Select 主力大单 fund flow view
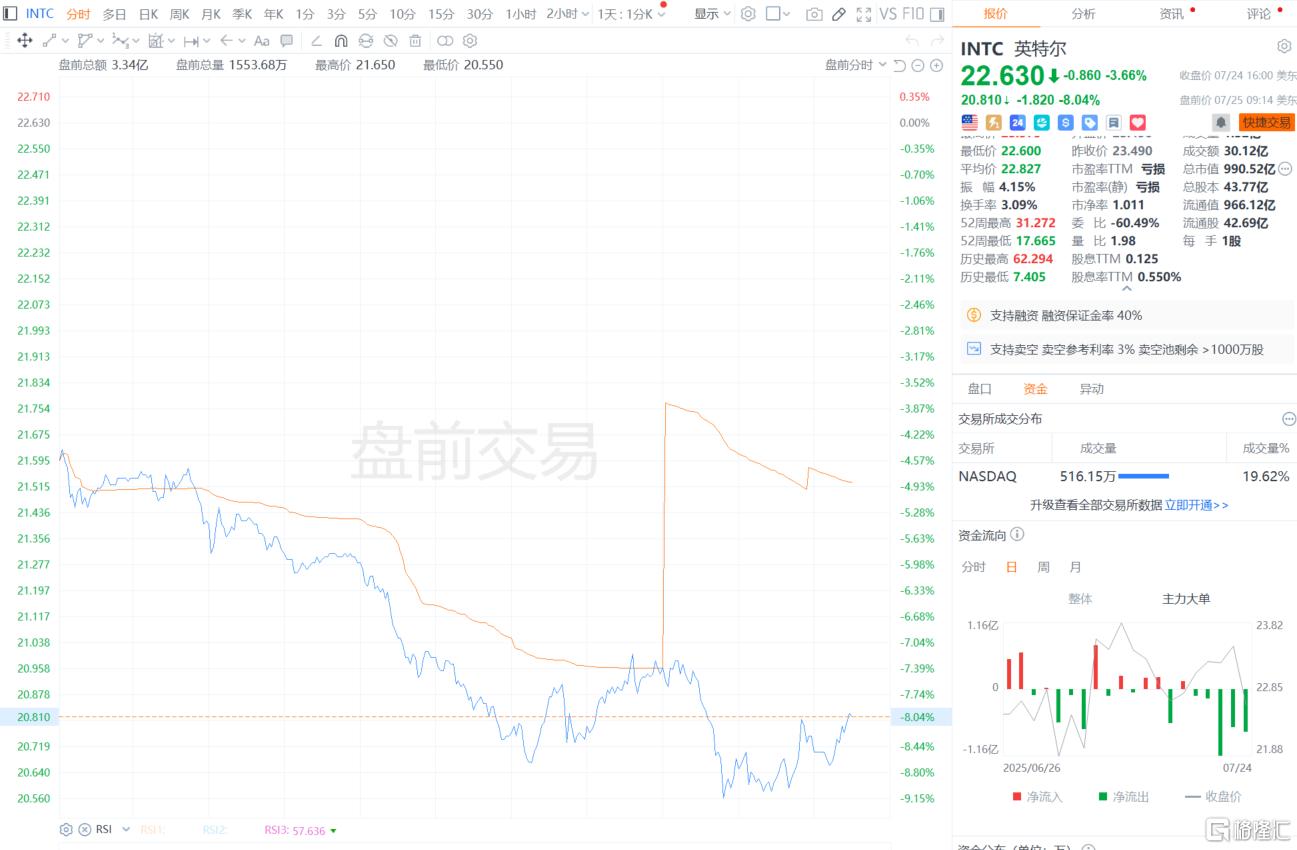 point(1186,599)
